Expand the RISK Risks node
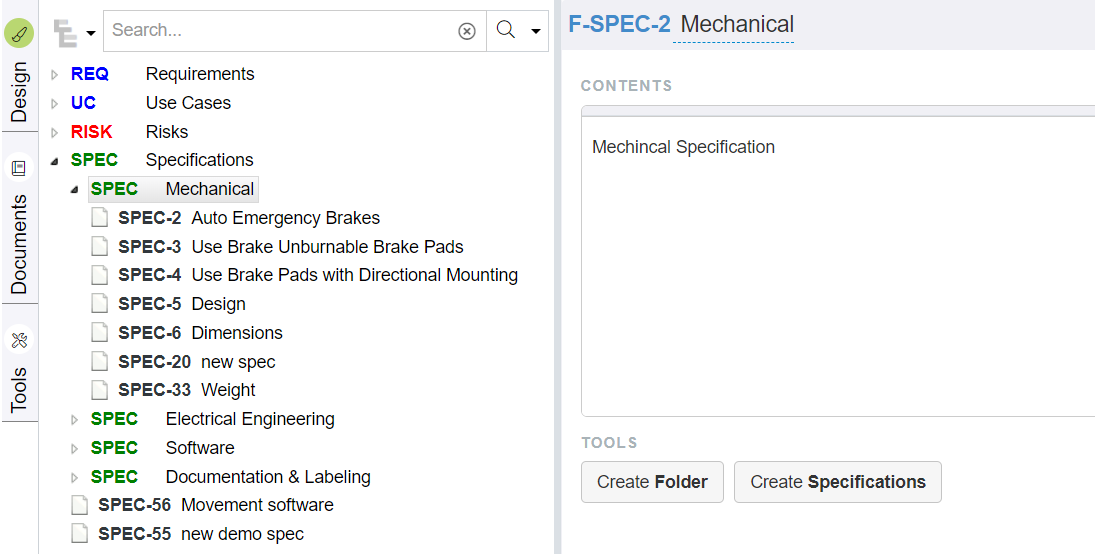The width and height of the screenshot is (1095, 554). coord(55,132)
